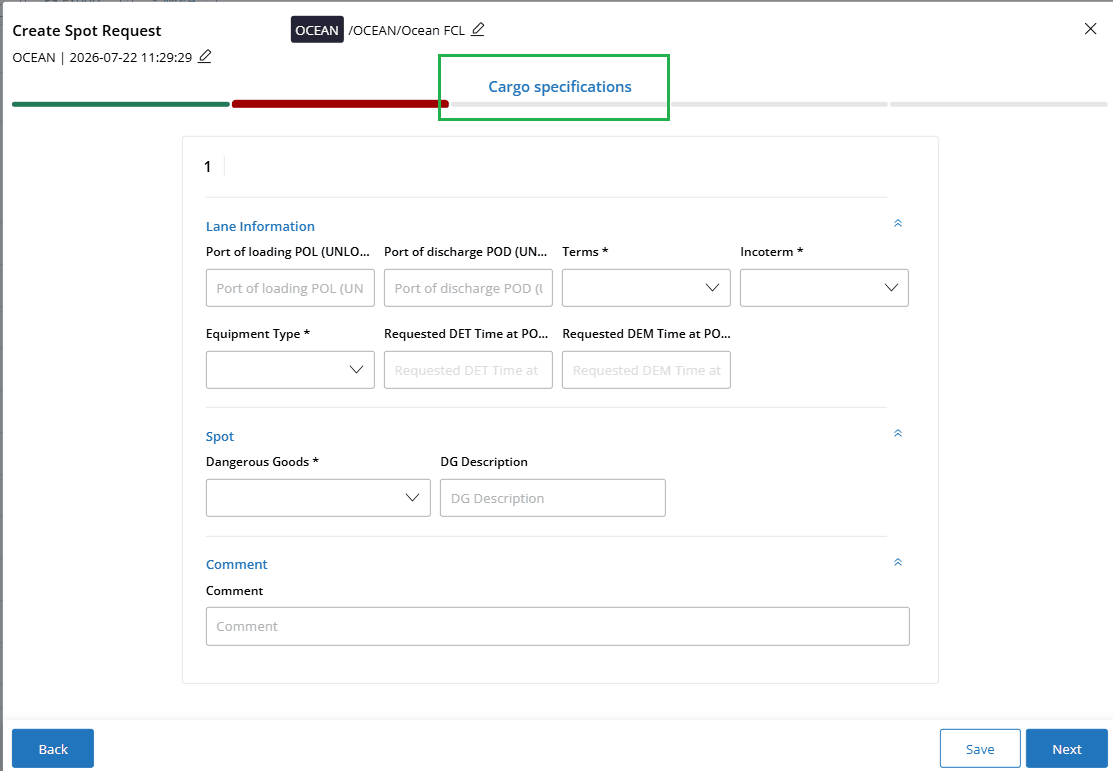Screen dimensions: 1113x772
Task: Click the /OCEAN/Ocean FCL text
Action: pyautogui.click(x=407, y=30)
